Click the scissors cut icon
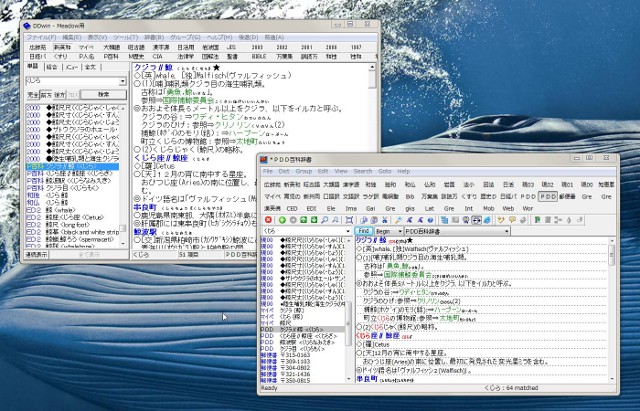The height and width of the screenshot is (411, 640). point(384,220)
